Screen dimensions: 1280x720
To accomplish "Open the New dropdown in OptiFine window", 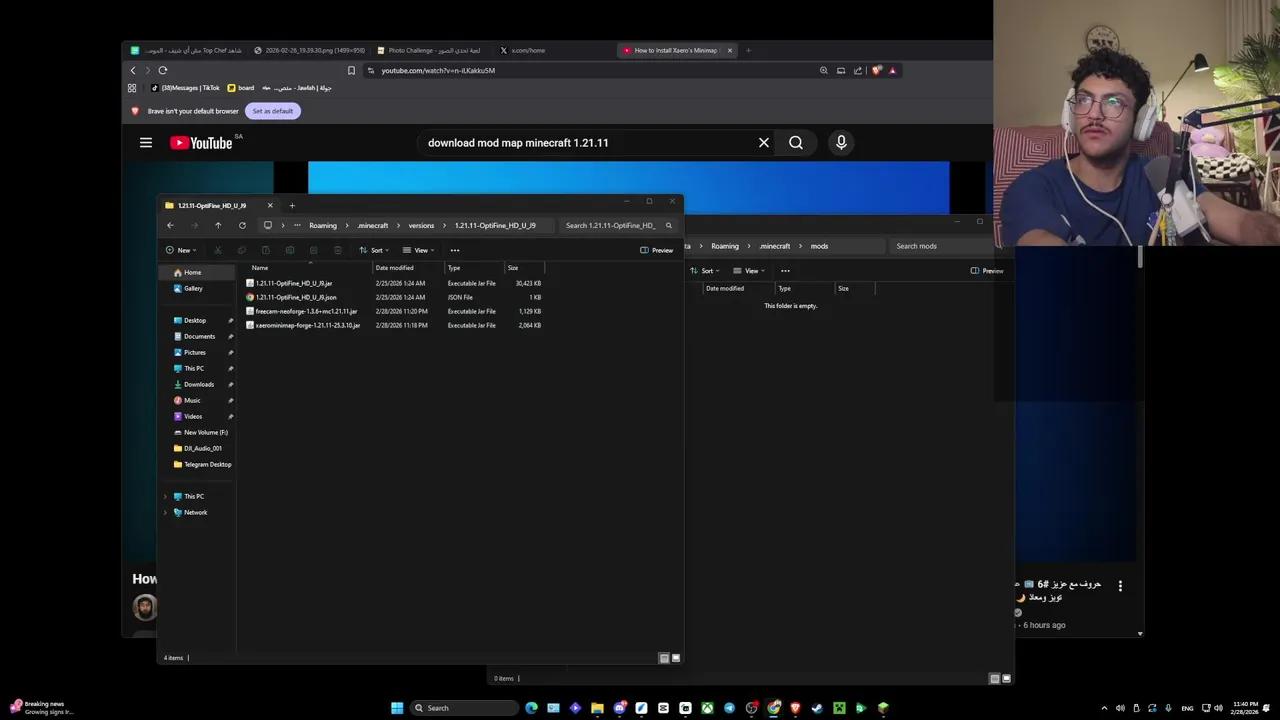I will pos(181,250).
